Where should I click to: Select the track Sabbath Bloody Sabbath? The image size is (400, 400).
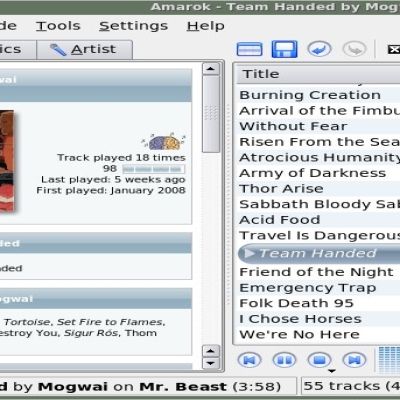(x=318, y=204)
